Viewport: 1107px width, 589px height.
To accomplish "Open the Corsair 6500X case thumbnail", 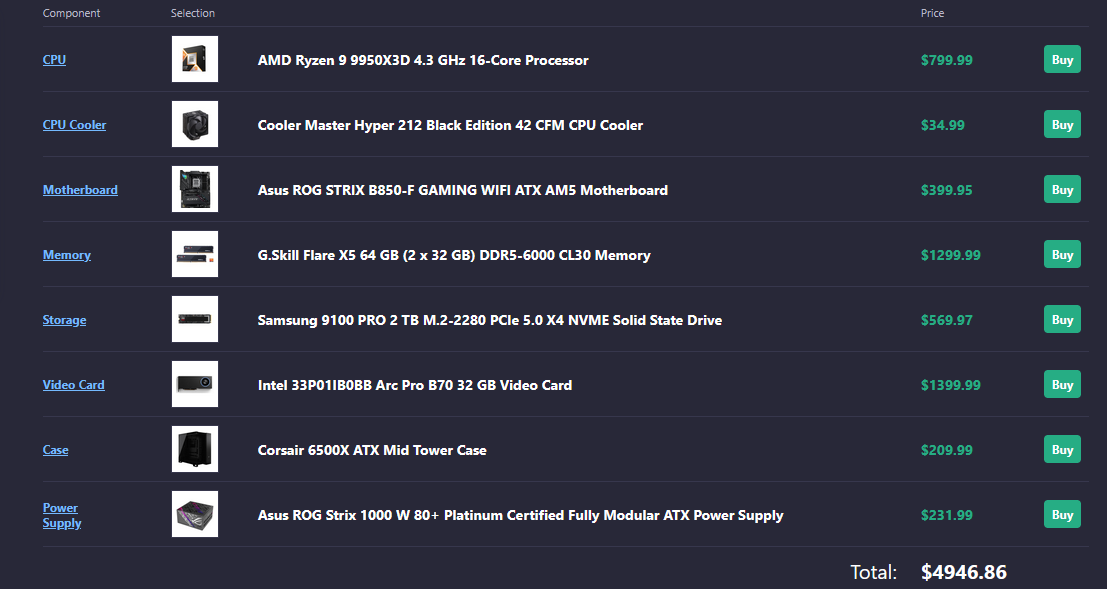I will 195,449.
